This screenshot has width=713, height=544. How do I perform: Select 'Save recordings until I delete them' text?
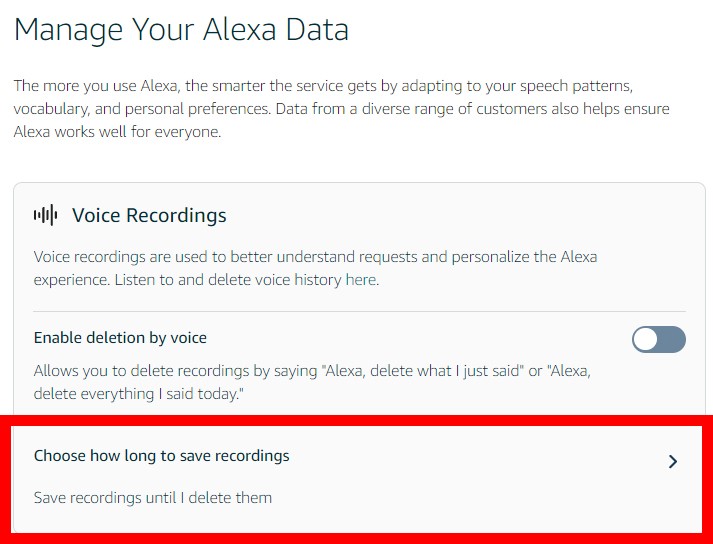153,497
